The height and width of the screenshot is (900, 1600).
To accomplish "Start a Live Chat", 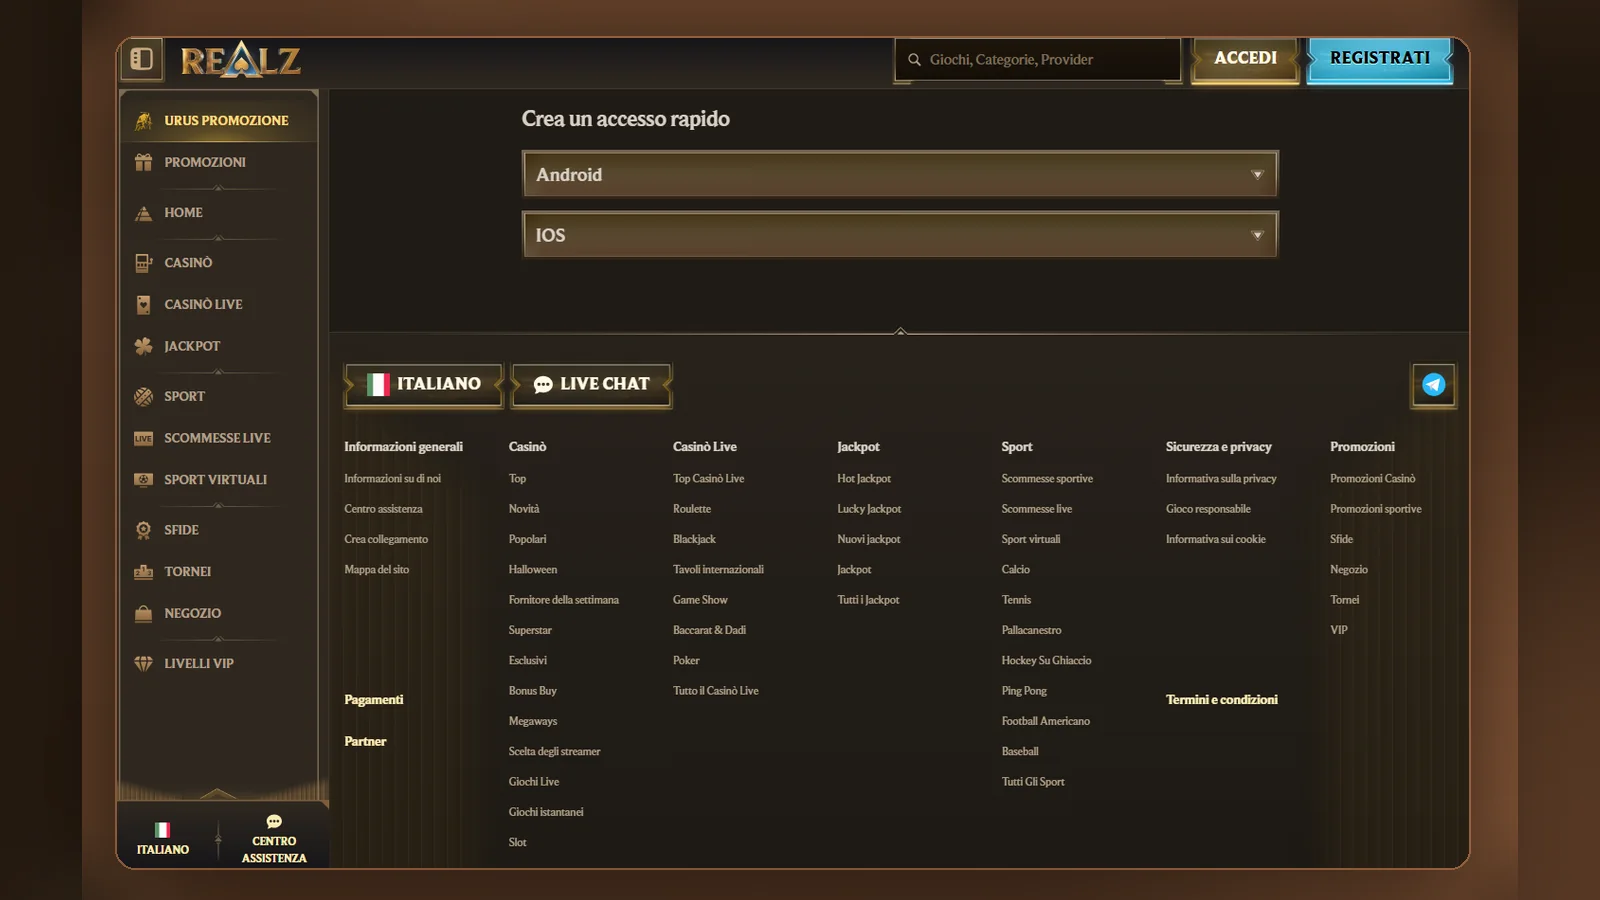I will [591, 385].
